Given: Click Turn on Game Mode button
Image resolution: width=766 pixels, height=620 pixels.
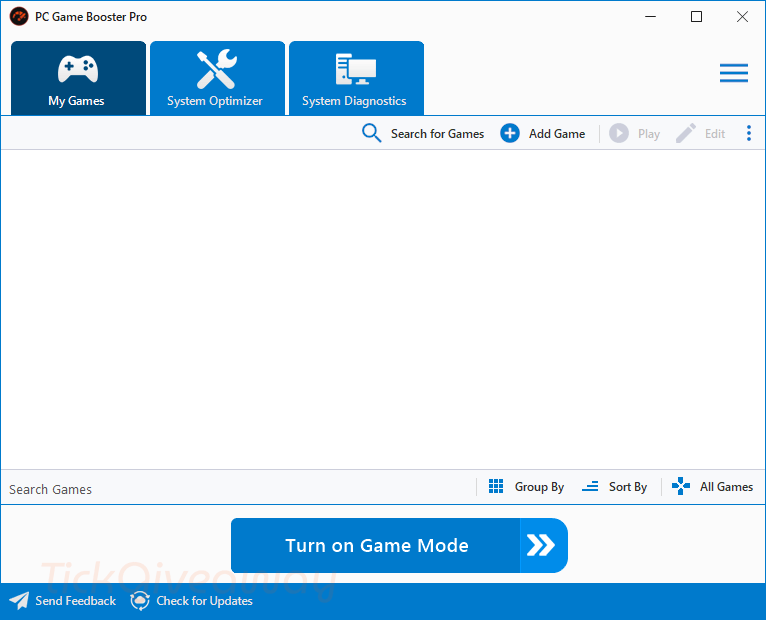Looking at the screenshot, I should [399, 545].
